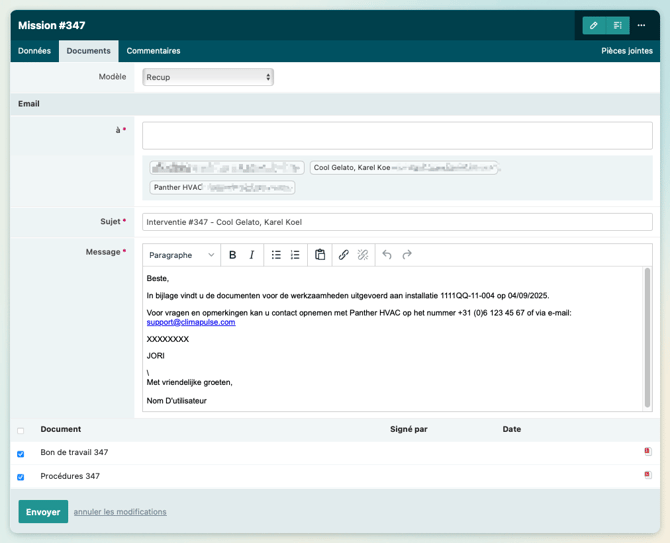670x543 pixels.
Task: Insert a numbered list
Action: [x=295, y=255]
